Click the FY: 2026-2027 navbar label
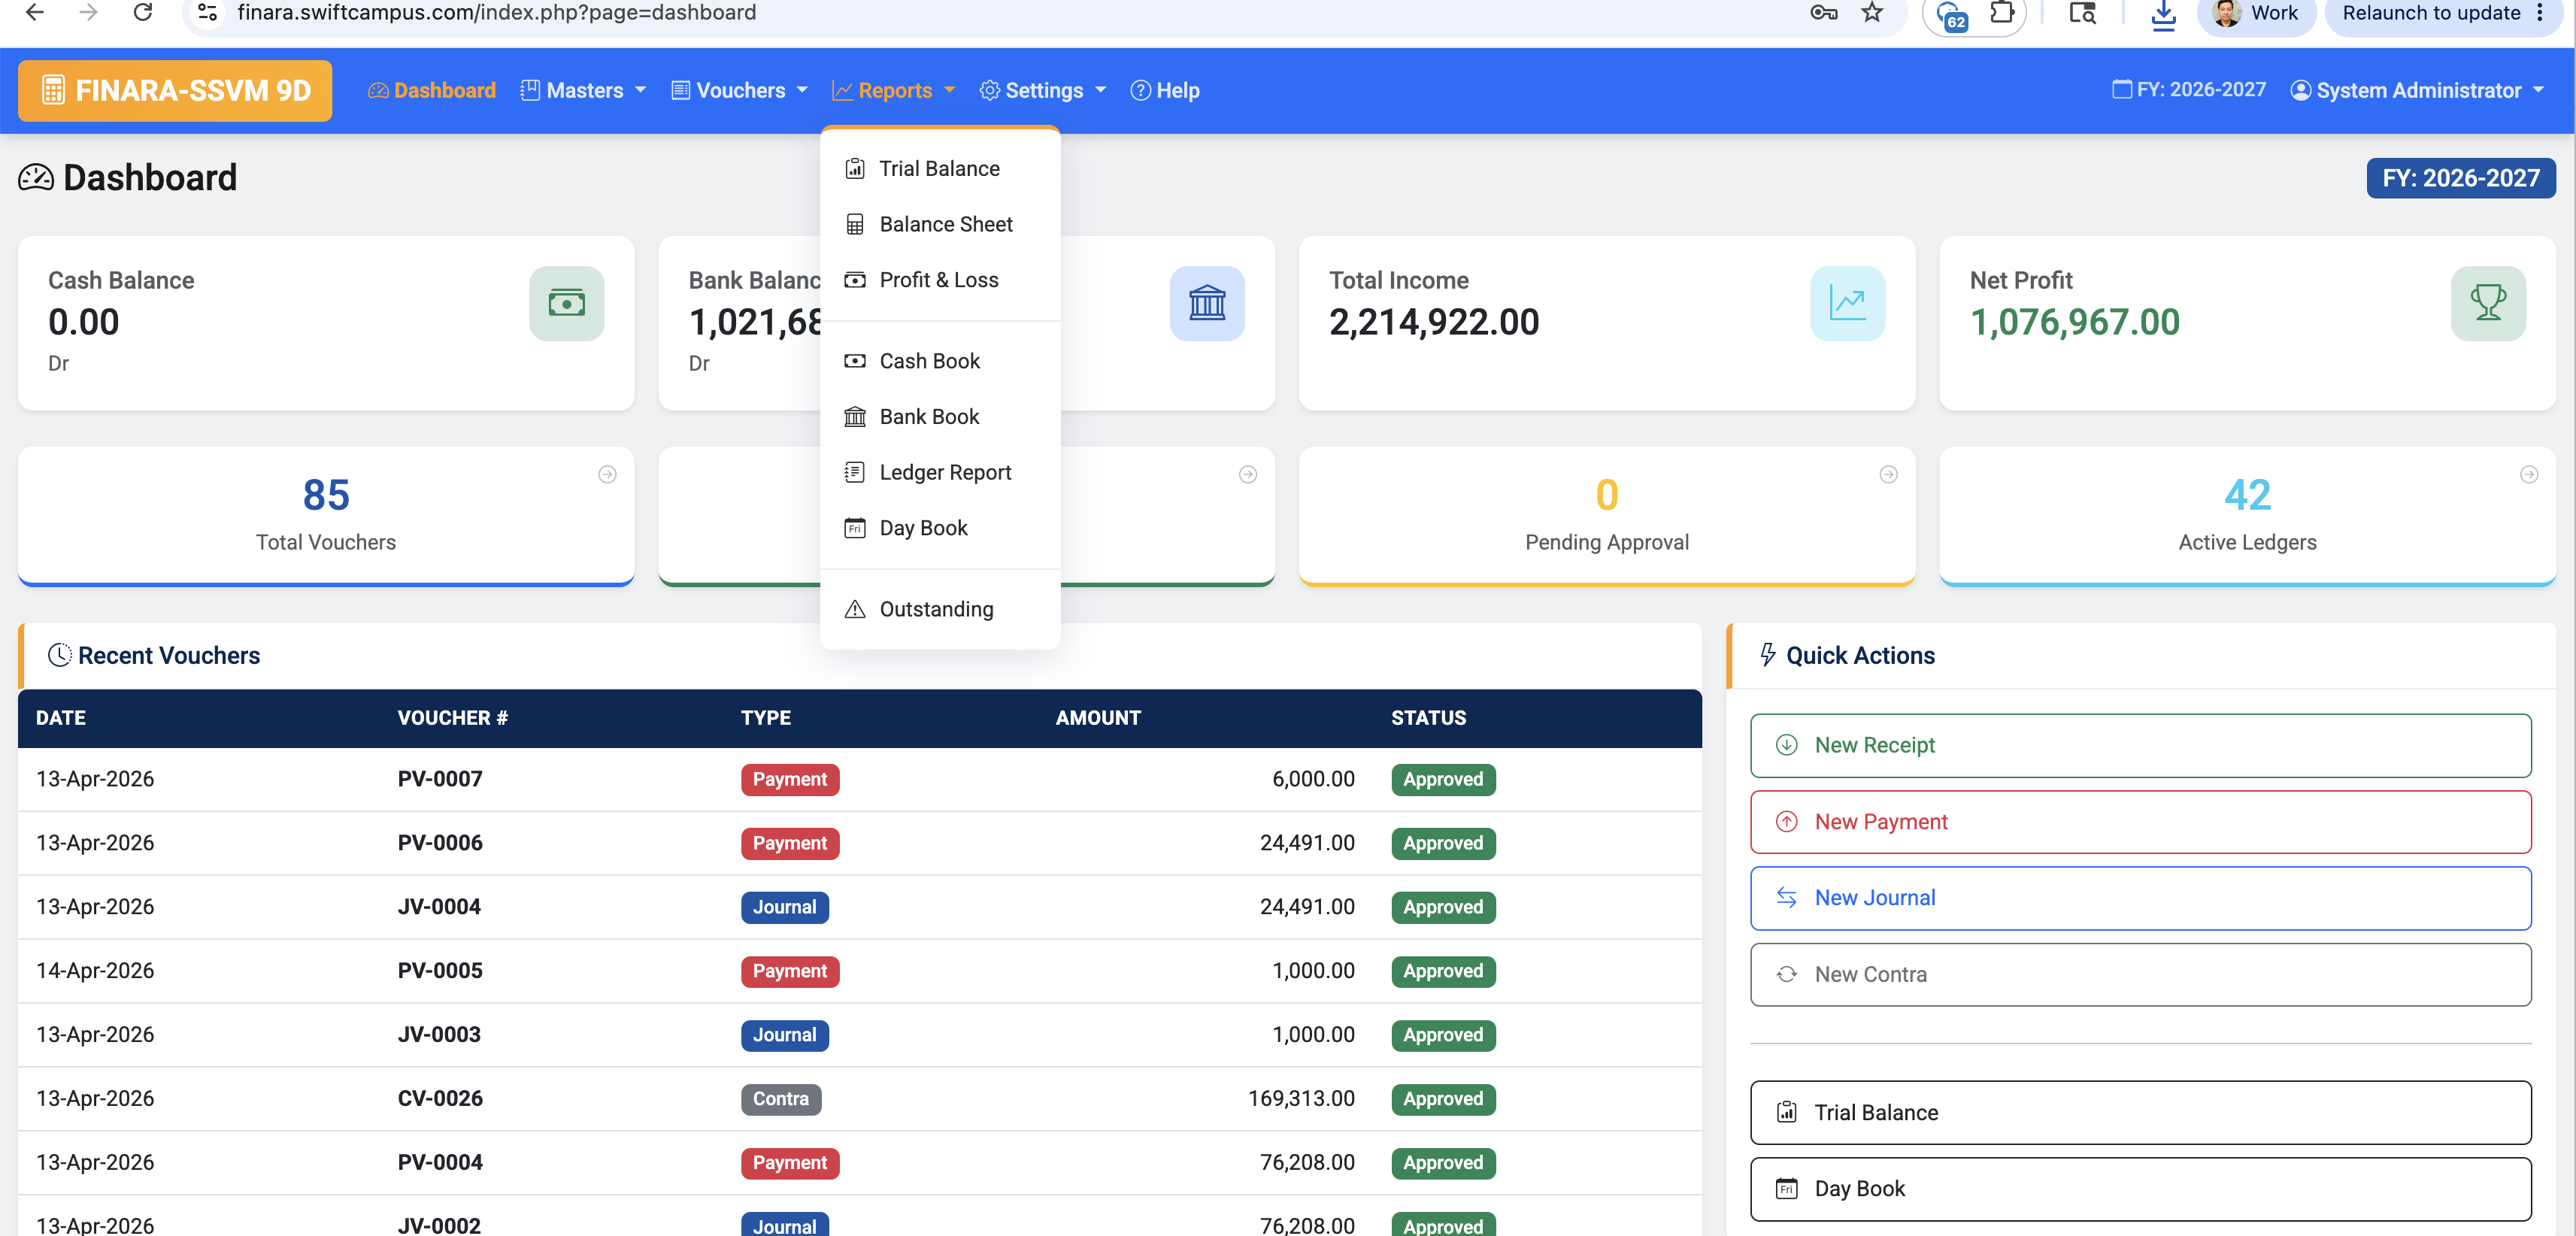Screen dimensions: 2576x1236 point(2189,89)
